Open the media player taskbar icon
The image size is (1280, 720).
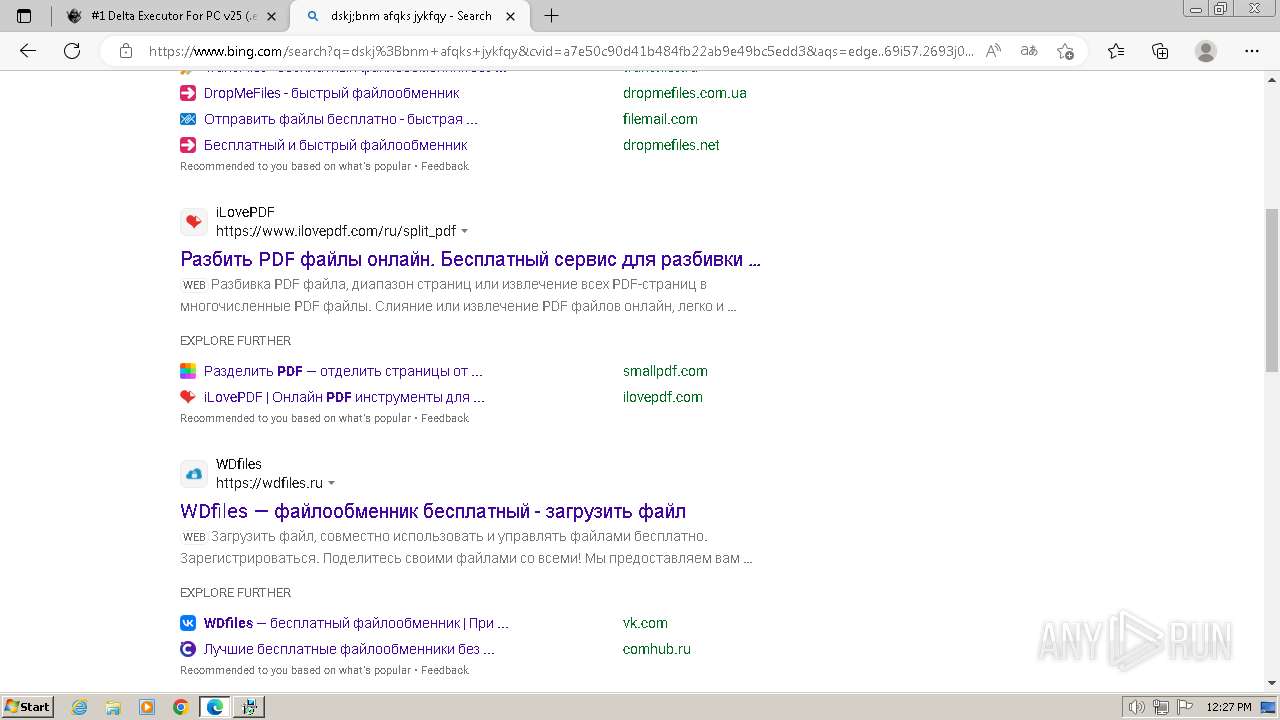(x=147, y=707)
